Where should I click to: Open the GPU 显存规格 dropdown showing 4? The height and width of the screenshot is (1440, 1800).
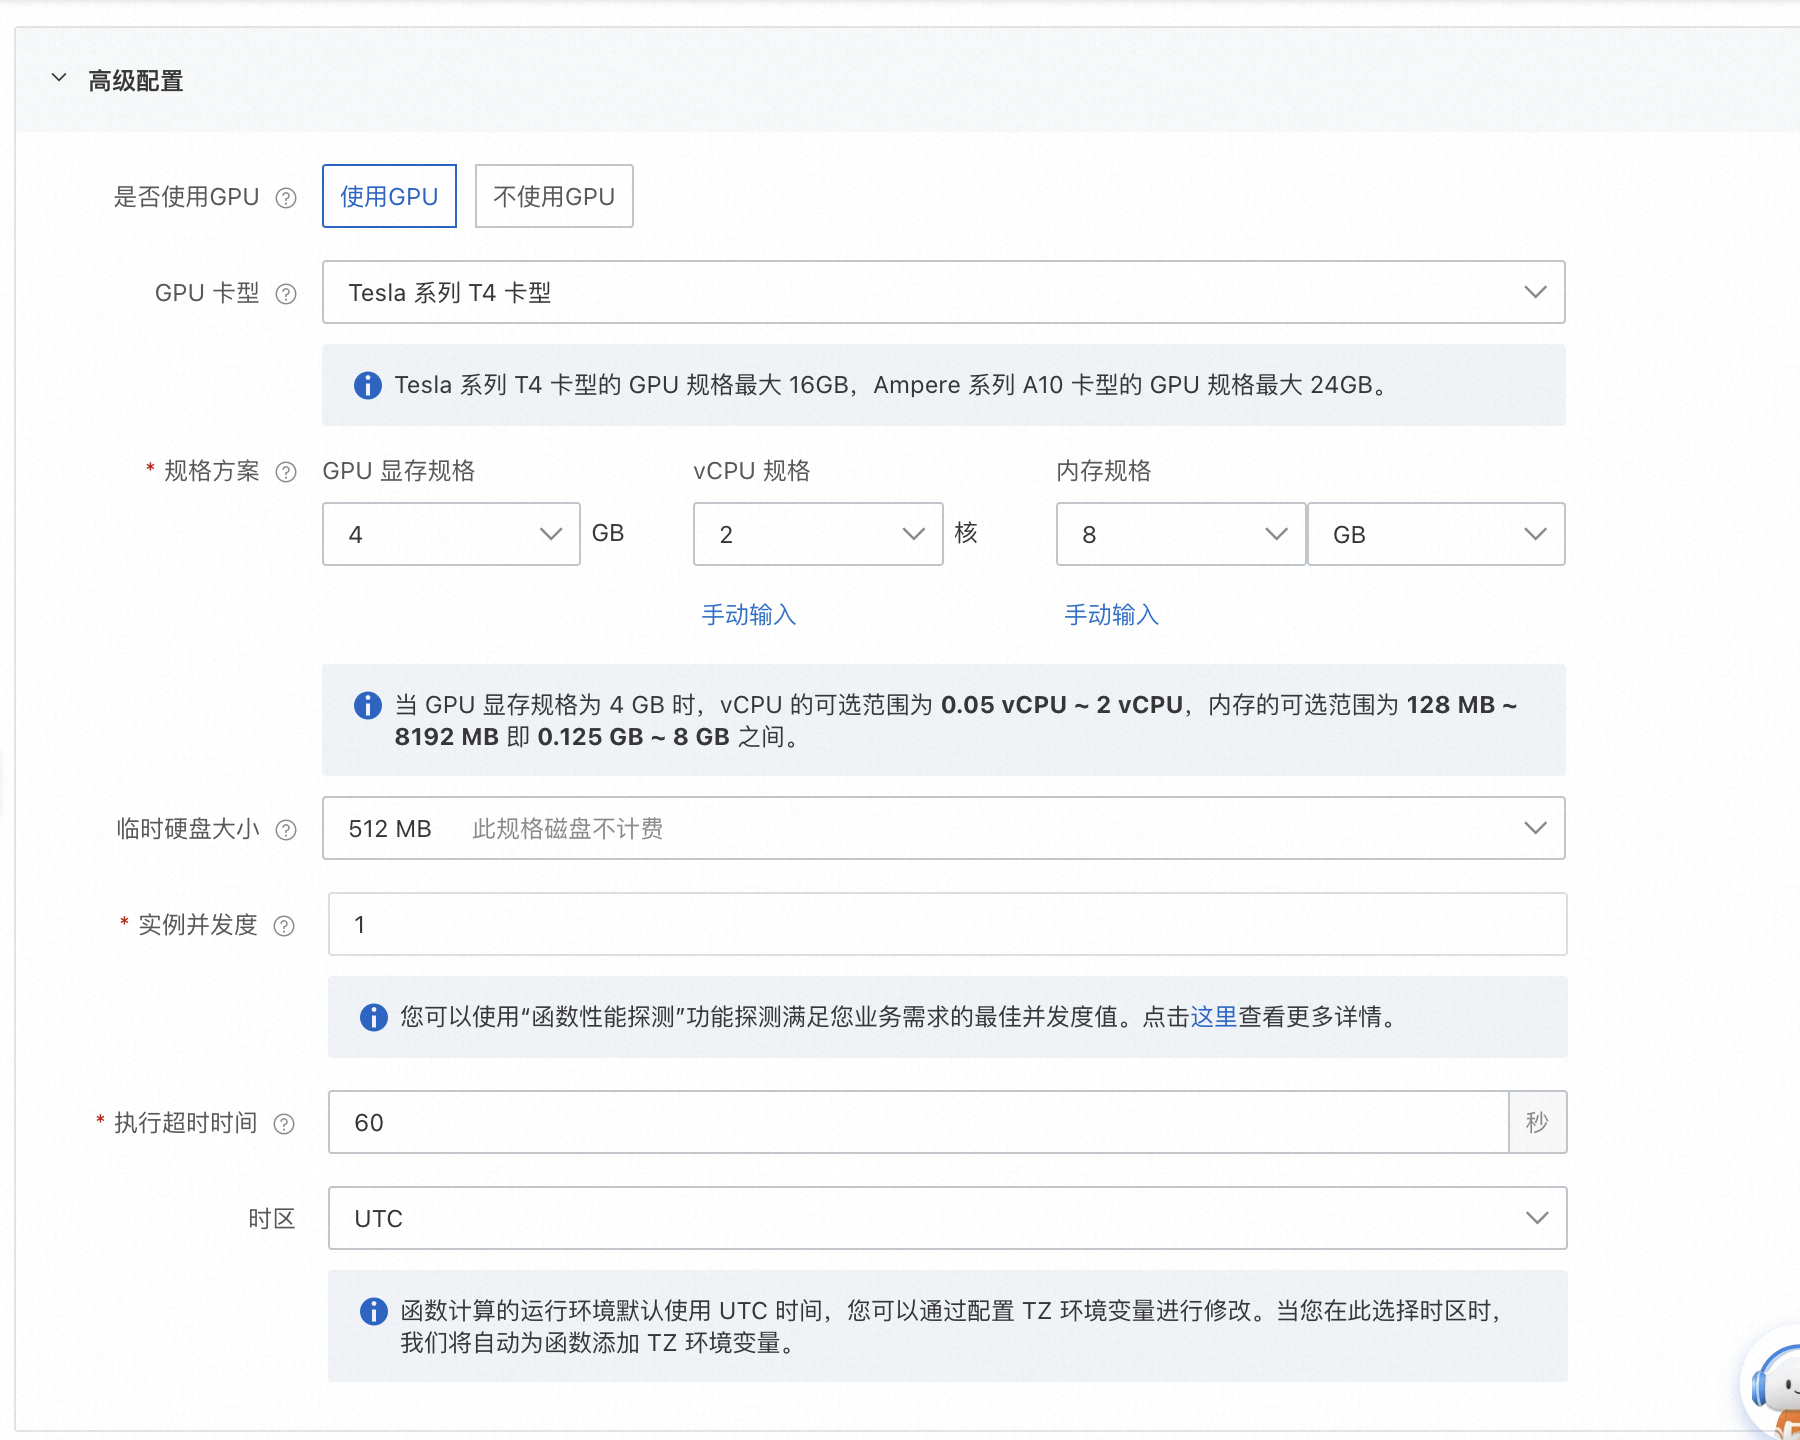tap(451, 534)
